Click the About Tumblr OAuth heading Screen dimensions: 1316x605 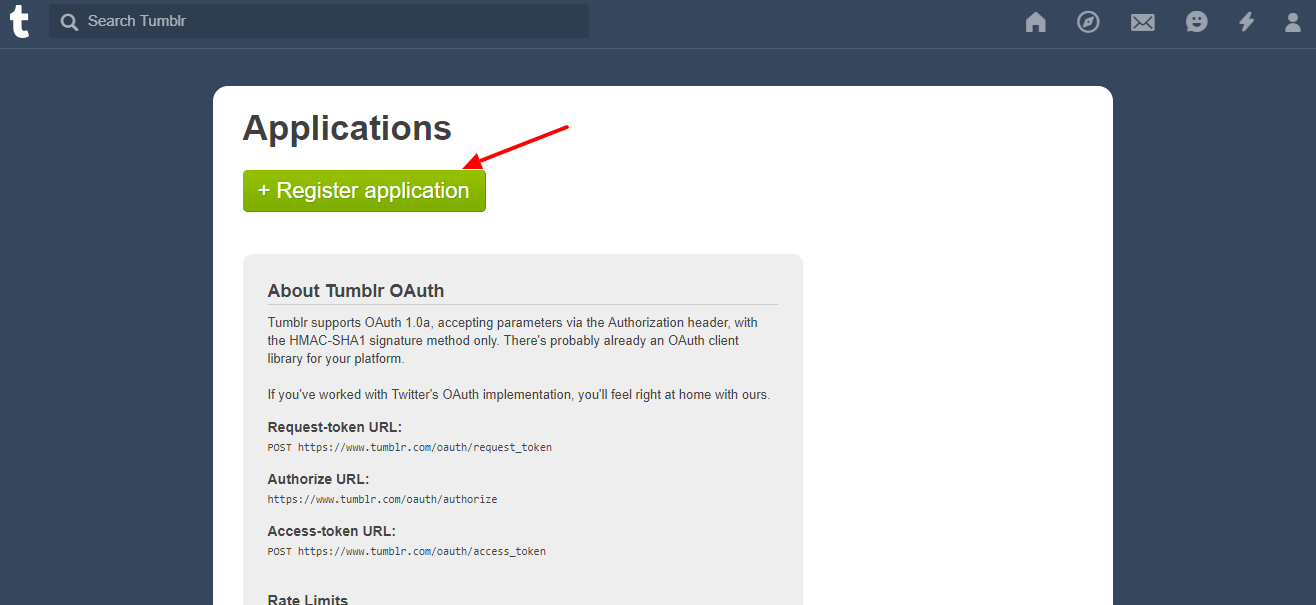pos(356,291)
